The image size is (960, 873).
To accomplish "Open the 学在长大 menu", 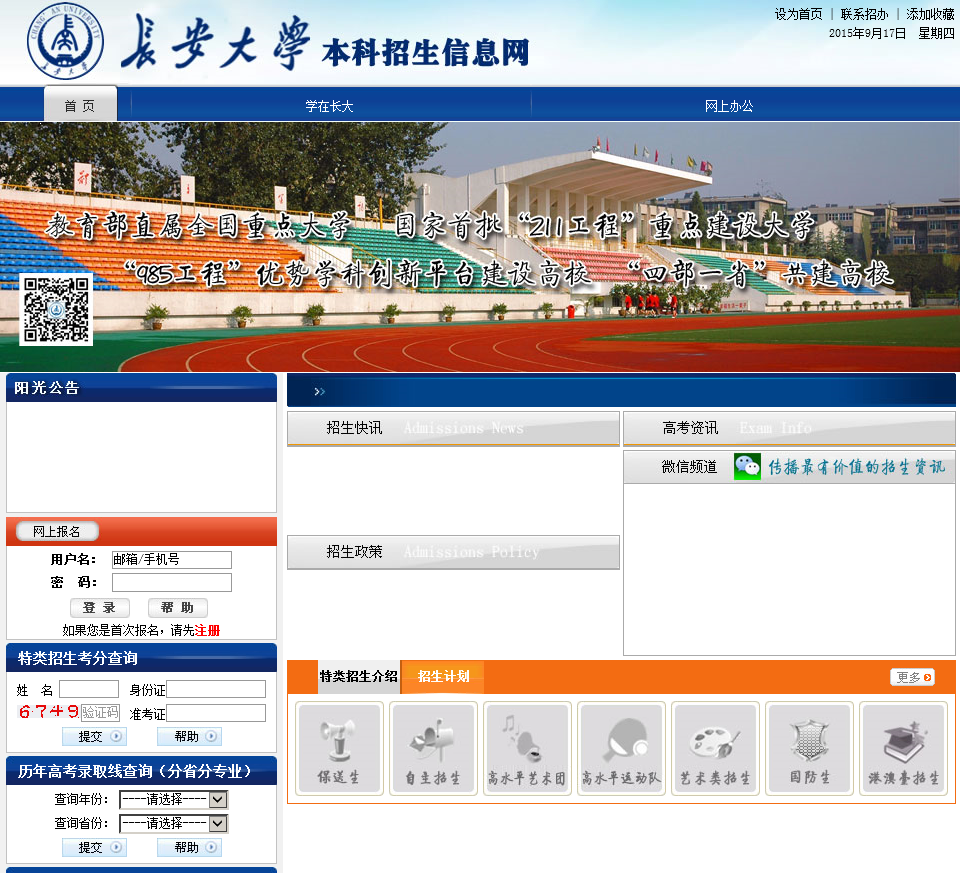I will tap(329, 106).
